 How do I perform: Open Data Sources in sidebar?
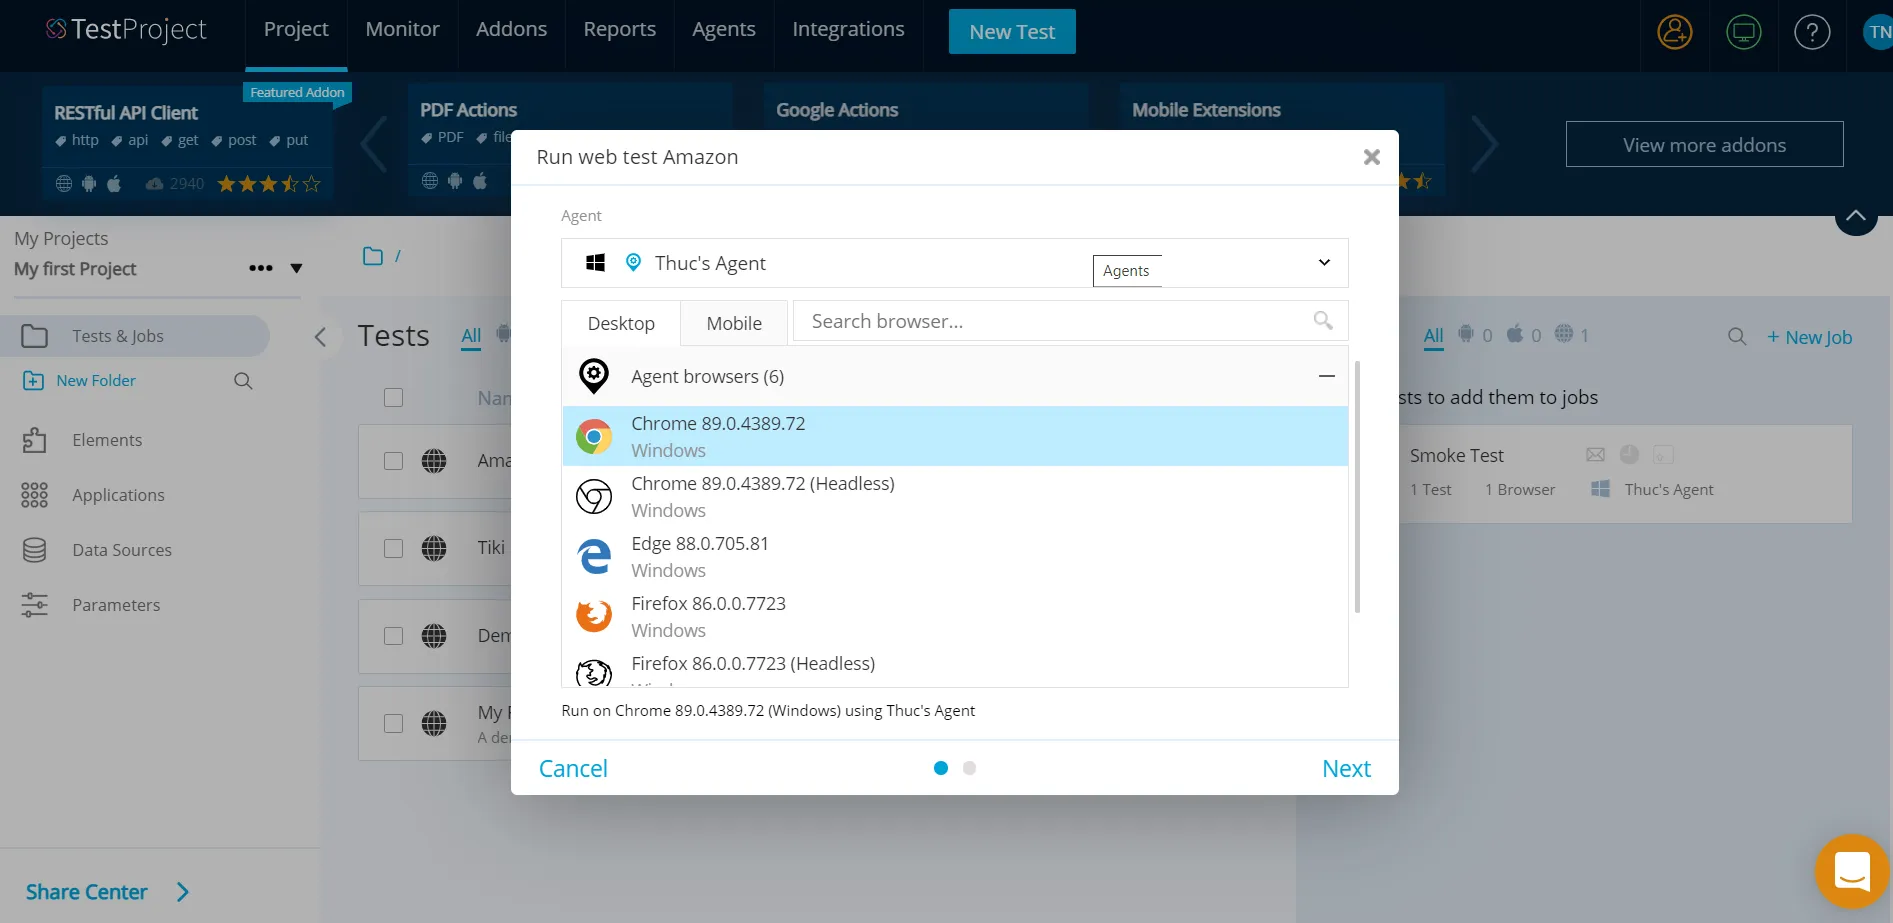121,550
